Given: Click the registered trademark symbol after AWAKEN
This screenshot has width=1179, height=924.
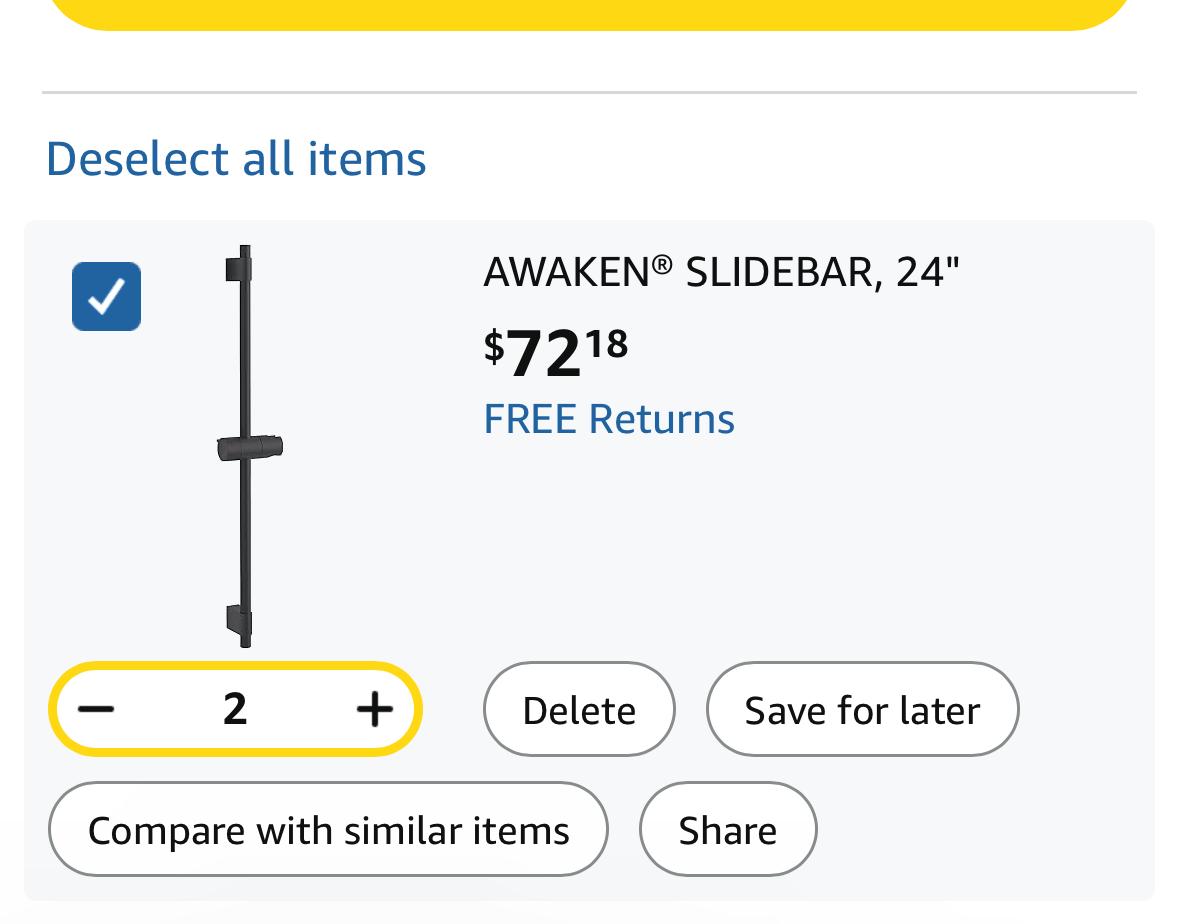Looking at the screenshot, I should click(662, 264).
